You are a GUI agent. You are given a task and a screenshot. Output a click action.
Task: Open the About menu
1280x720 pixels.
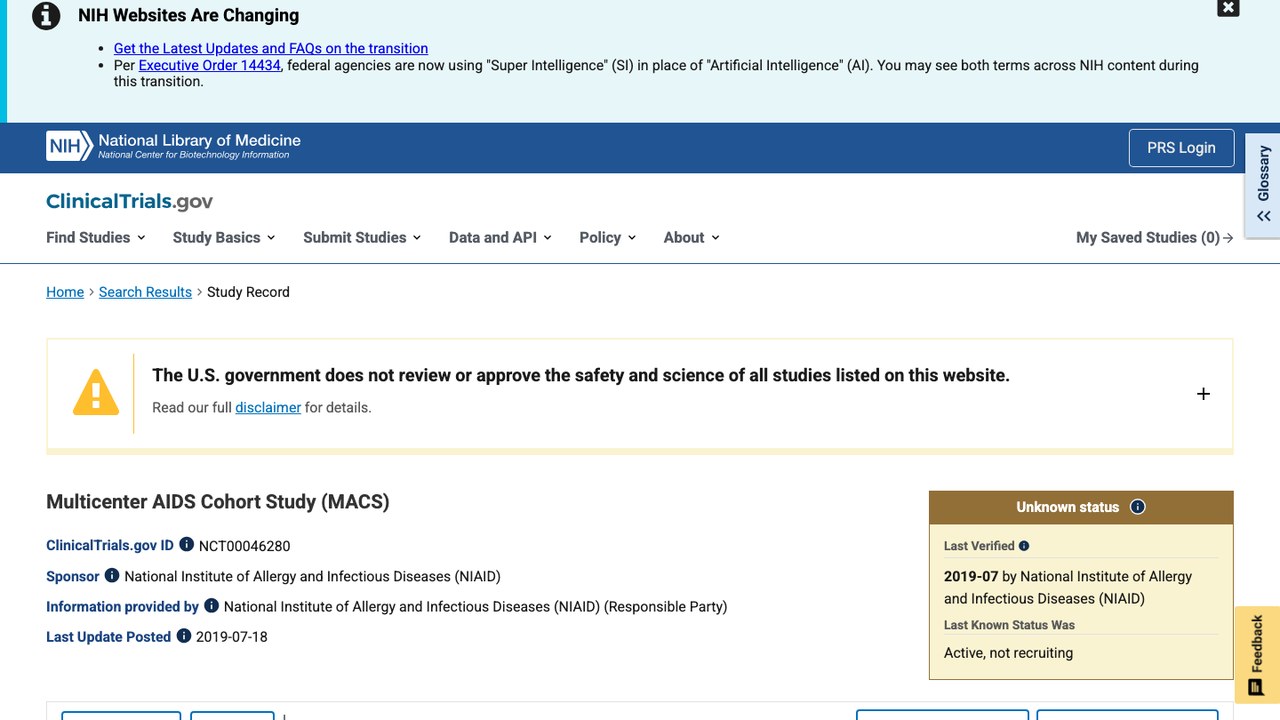[692, 237]
